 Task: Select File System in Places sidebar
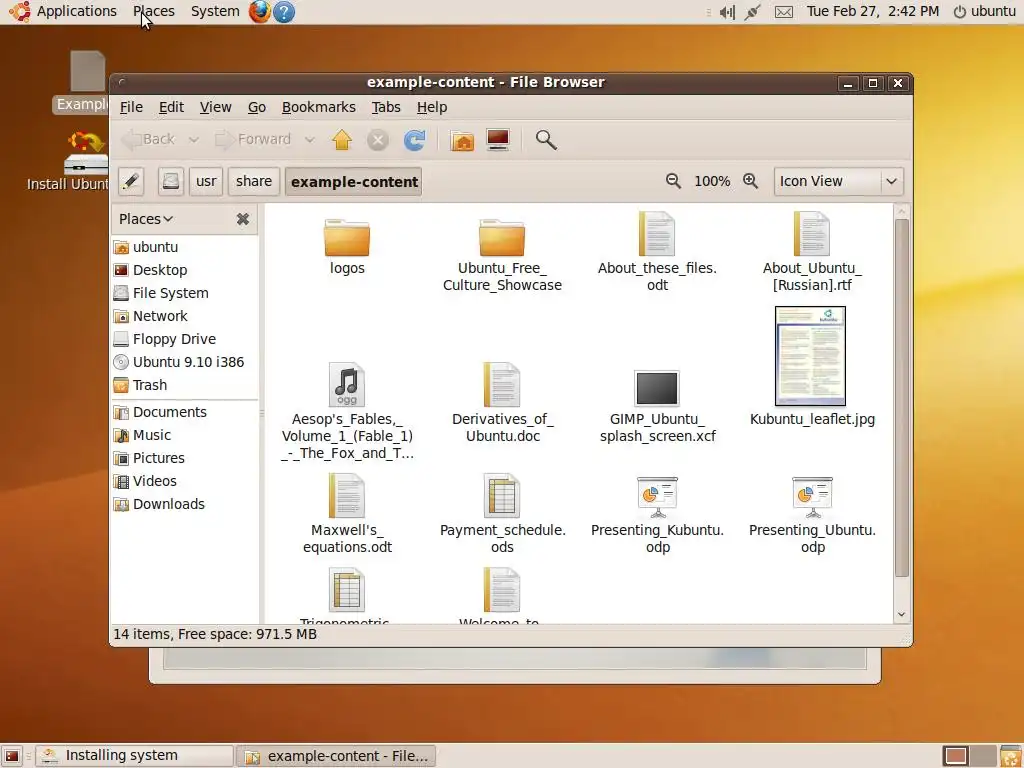point(185,293)
